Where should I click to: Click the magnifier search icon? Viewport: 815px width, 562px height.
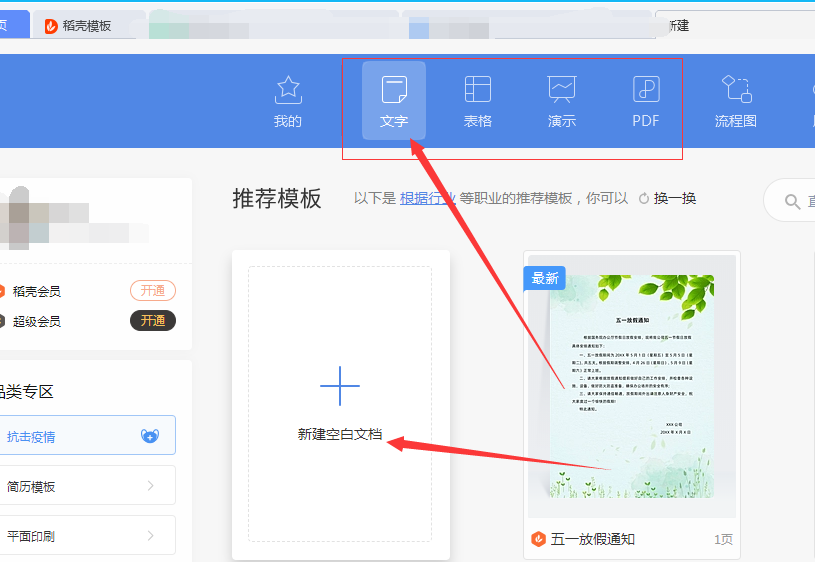pos(793,202)
